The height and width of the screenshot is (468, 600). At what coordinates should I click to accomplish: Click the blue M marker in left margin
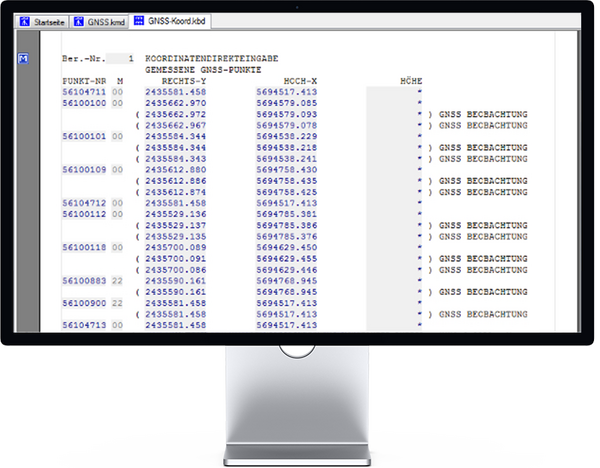click(x=23, y=59)
